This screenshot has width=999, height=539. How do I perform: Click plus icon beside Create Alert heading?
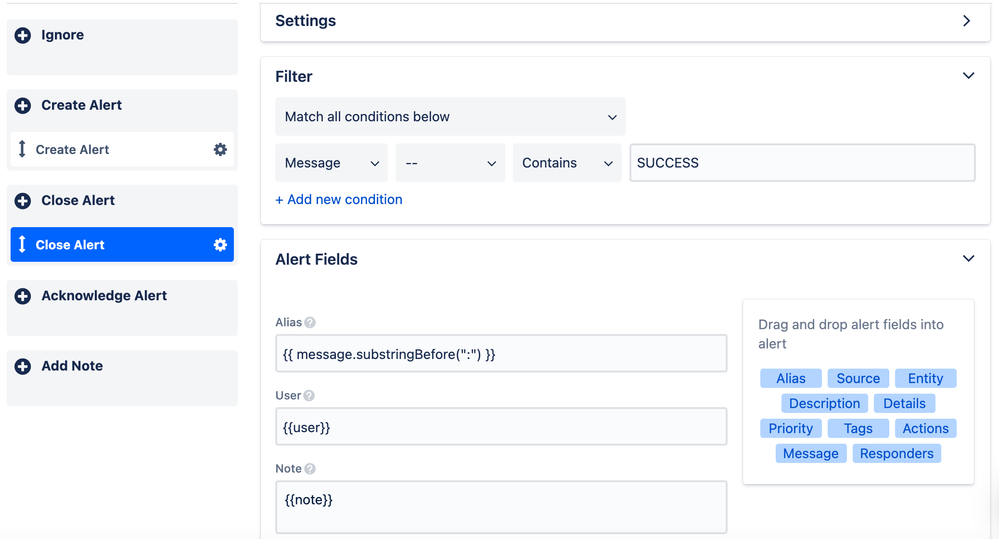23,106
